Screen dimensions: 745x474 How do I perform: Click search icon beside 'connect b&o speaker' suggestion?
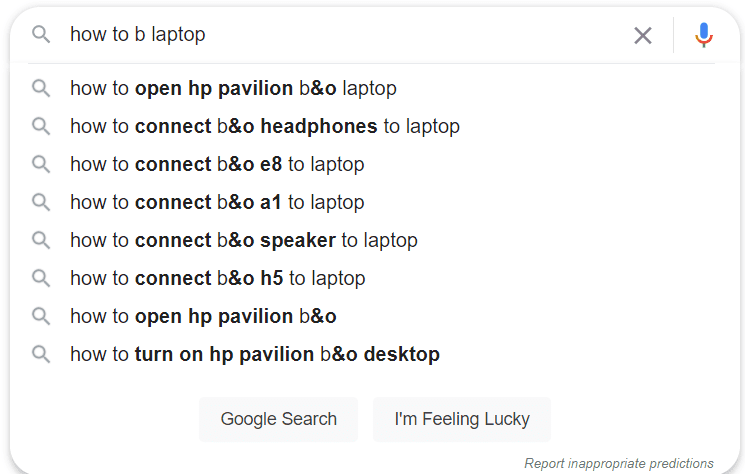coord(41,240)
